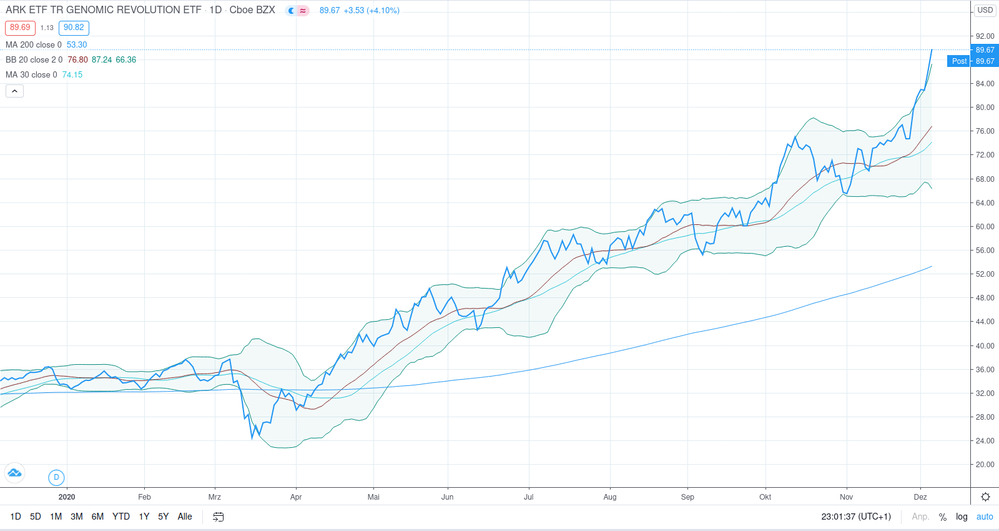Select the 5D time range
This screenshot has width=999, height=531.
point(36,517)
